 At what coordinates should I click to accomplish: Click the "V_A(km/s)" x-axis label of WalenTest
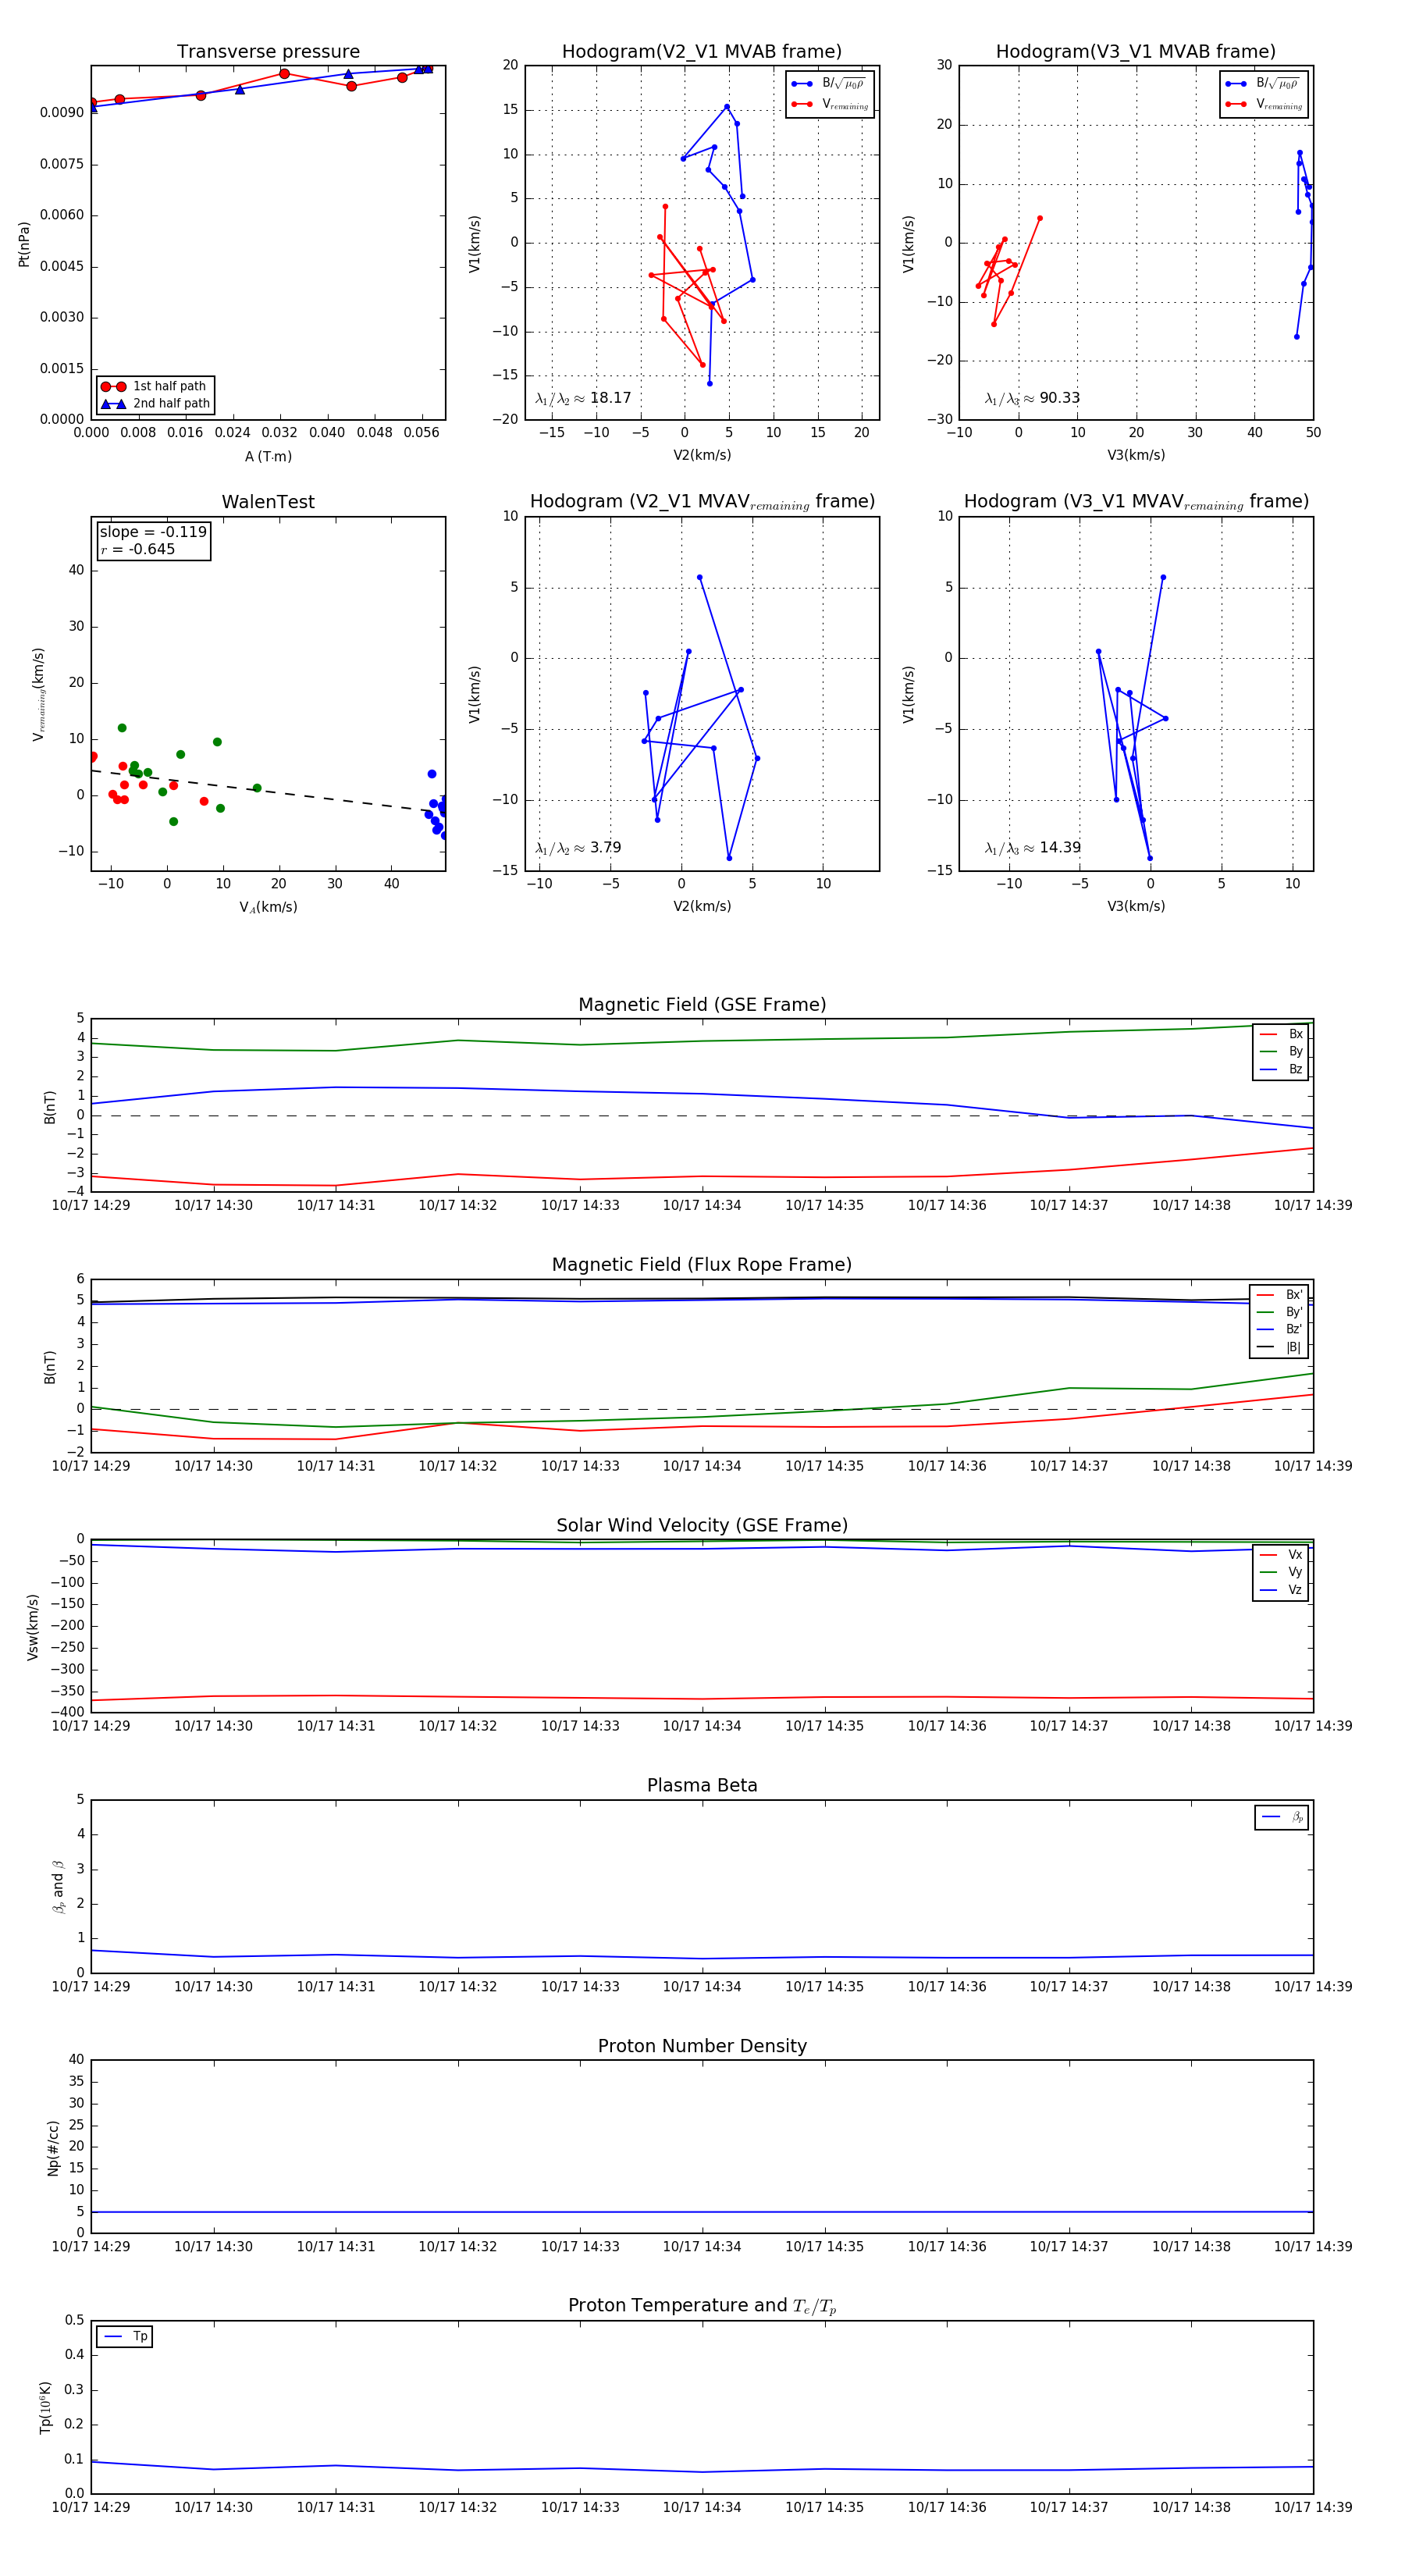point(268,908)
